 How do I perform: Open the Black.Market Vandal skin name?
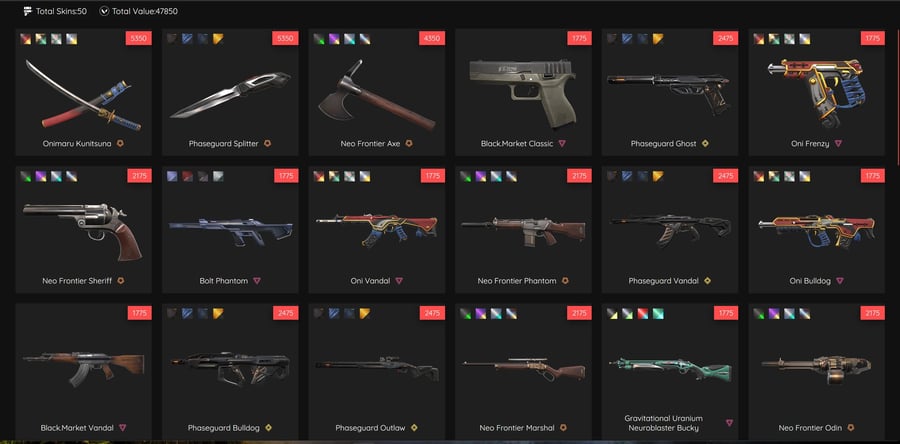point(77,428)
